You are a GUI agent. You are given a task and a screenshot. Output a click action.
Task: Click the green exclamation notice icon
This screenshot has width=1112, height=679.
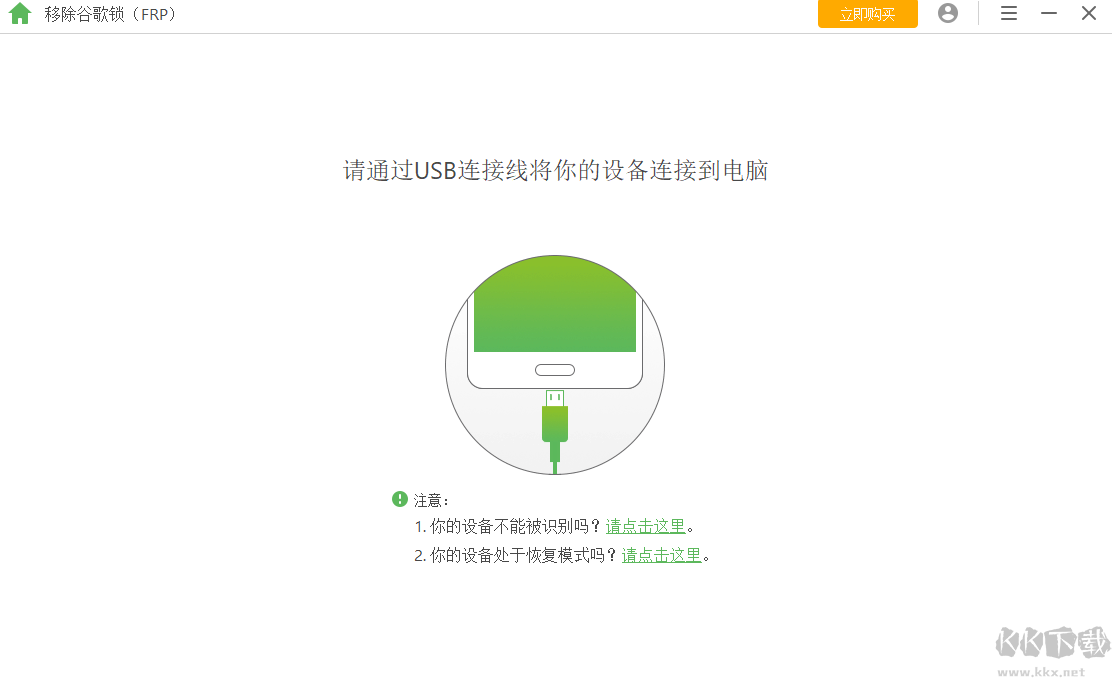coord(399,498)
